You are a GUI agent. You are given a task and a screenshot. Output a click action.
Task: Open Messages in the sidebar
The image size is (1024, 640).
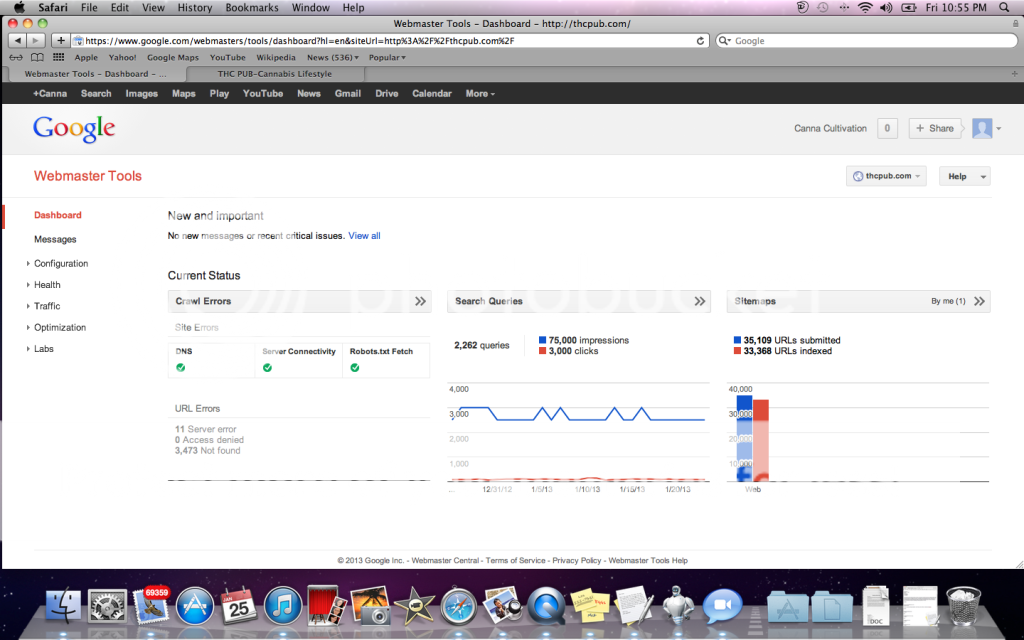tap(55, 239)
